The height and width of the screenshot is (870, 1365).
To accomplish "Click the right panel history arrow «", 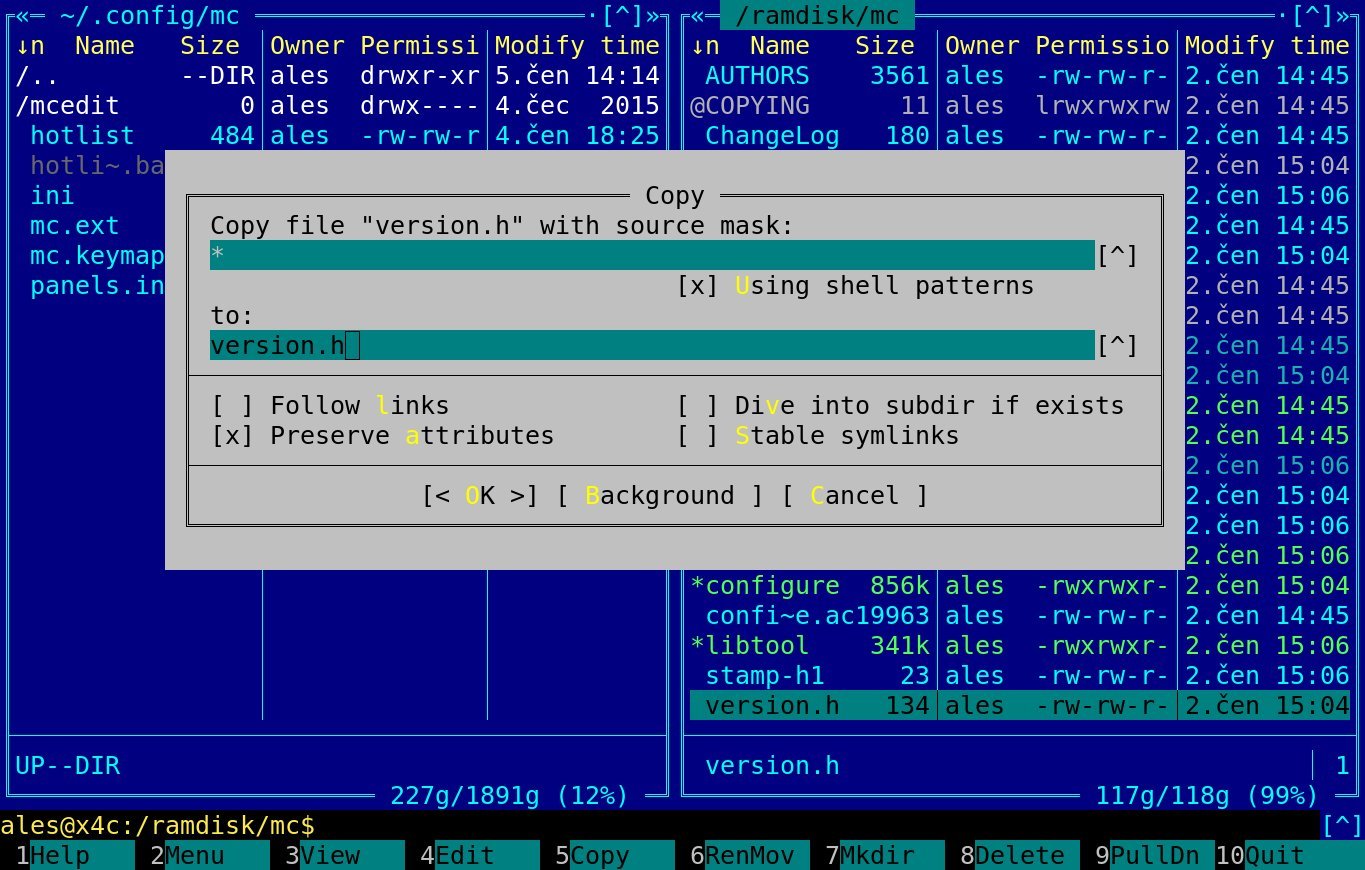I will (698, 16).
